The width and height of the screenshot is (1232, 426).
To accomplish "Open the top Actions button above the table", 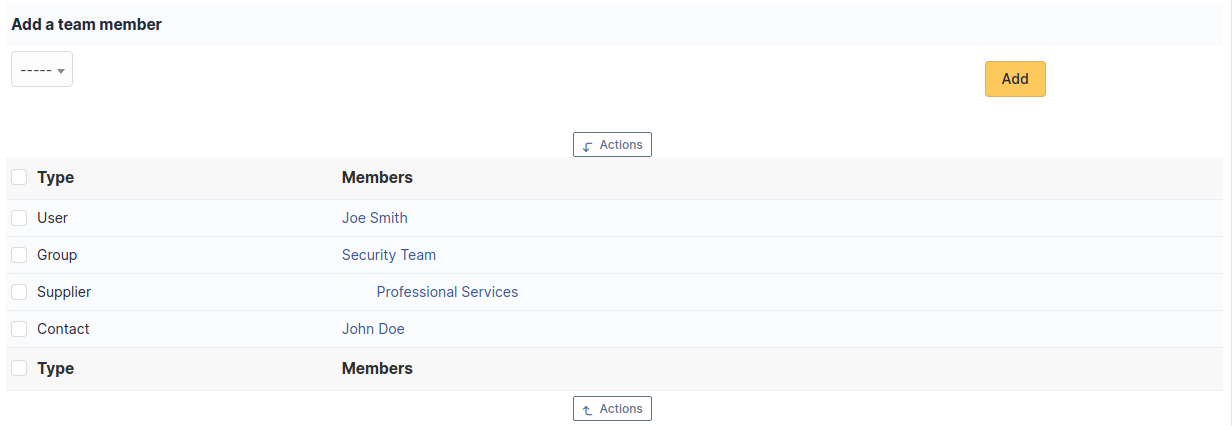I will [612, 145].
